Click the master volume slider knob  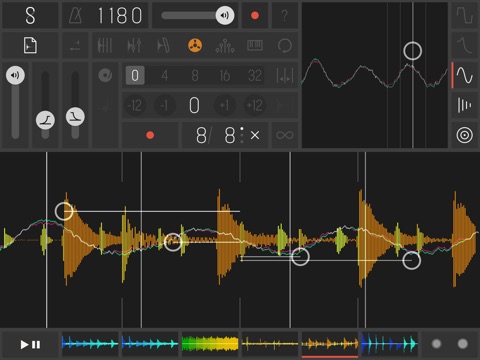[225, 15]
